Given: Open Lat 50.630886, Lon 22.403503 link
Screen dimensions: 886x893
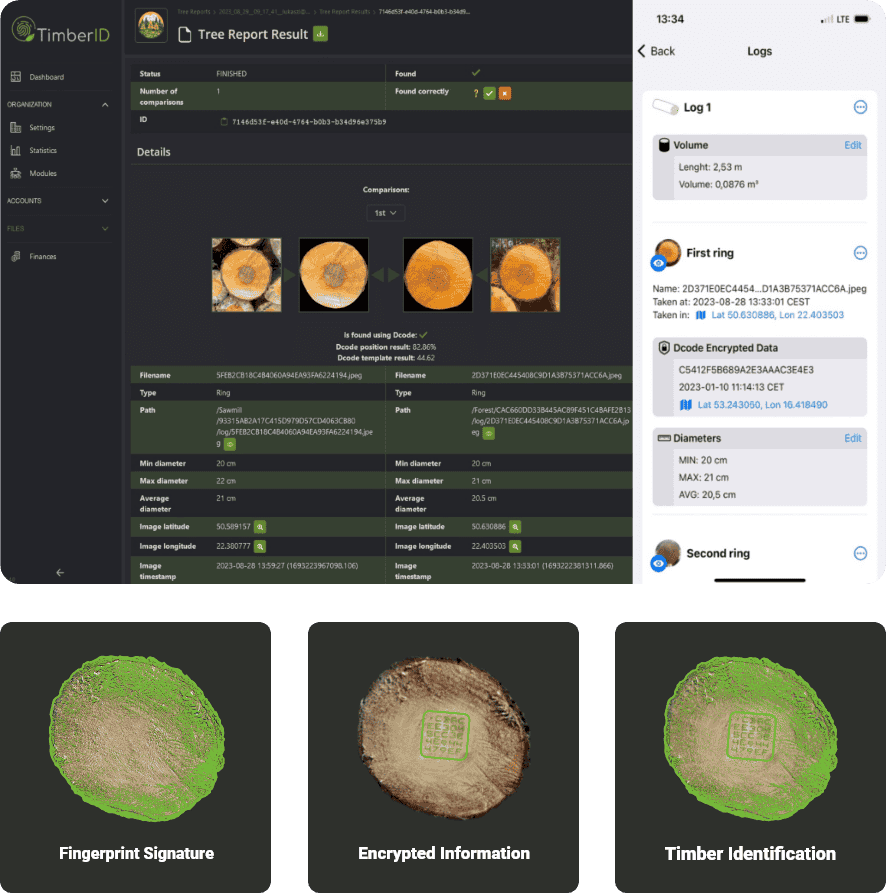Looking at the screenshot, I should click(777, 315).
